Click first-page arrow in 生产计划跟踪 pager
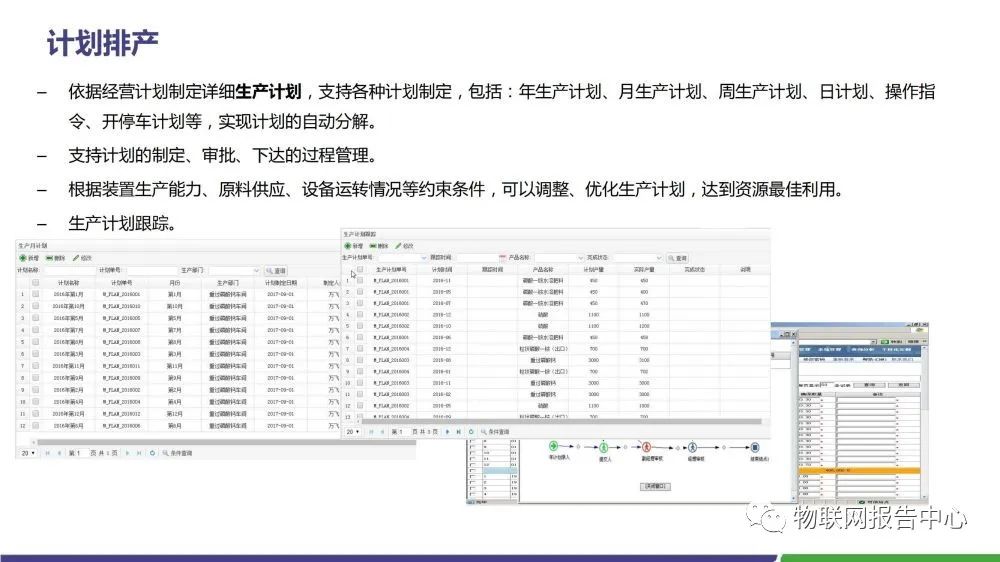The width and height of the screenshot is (1000, 562). pos(371,432)
